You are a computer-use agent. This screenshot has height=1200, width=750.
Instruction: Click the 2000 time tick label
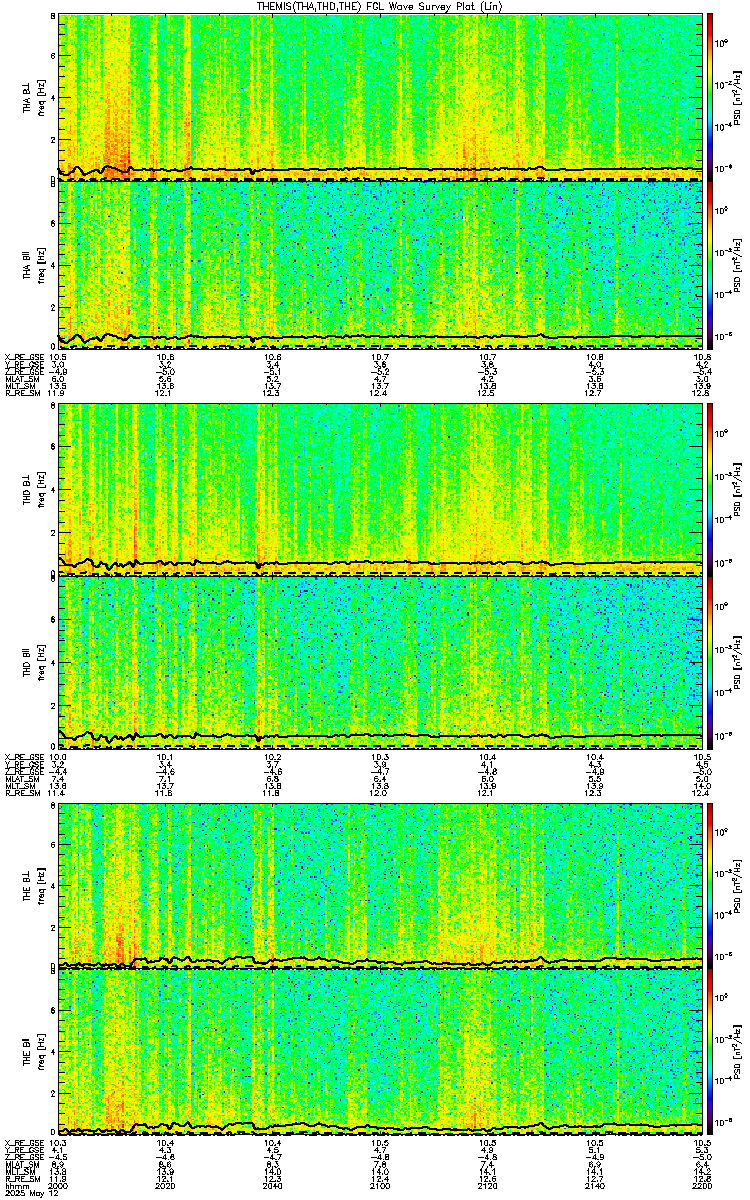coord(58,1184)
